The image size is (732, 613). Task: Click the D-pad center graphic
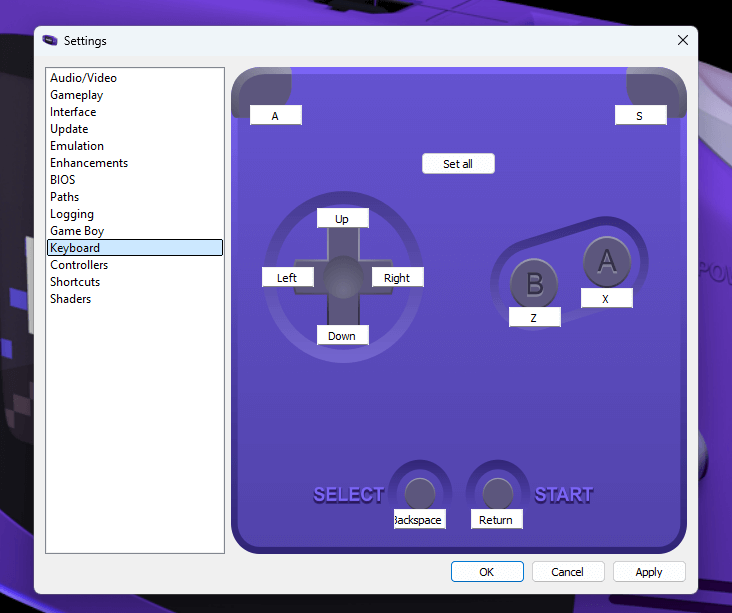343,277
